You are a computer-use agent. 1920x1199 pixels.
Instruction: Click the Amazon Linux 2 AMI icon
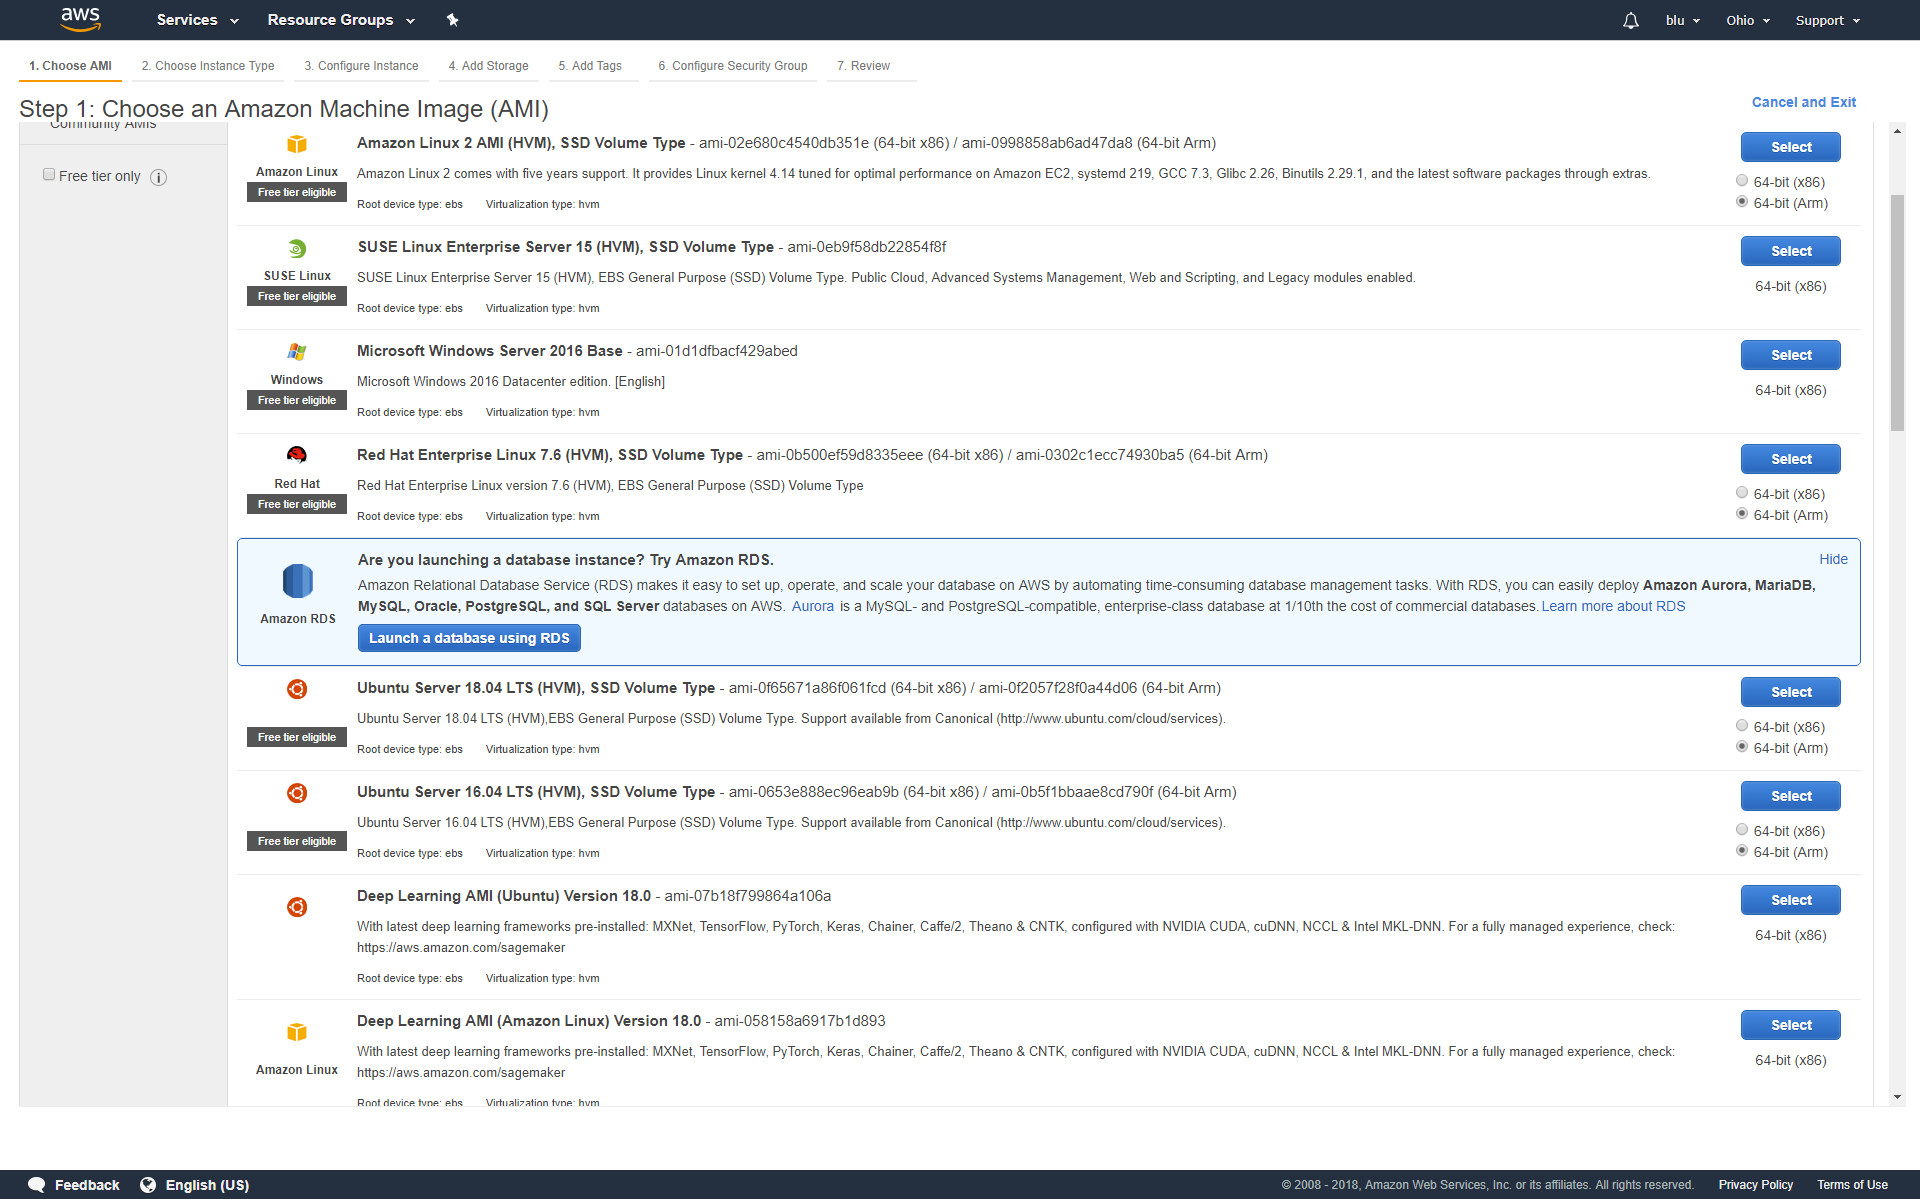pyautogui.click(x=297, y=144)
